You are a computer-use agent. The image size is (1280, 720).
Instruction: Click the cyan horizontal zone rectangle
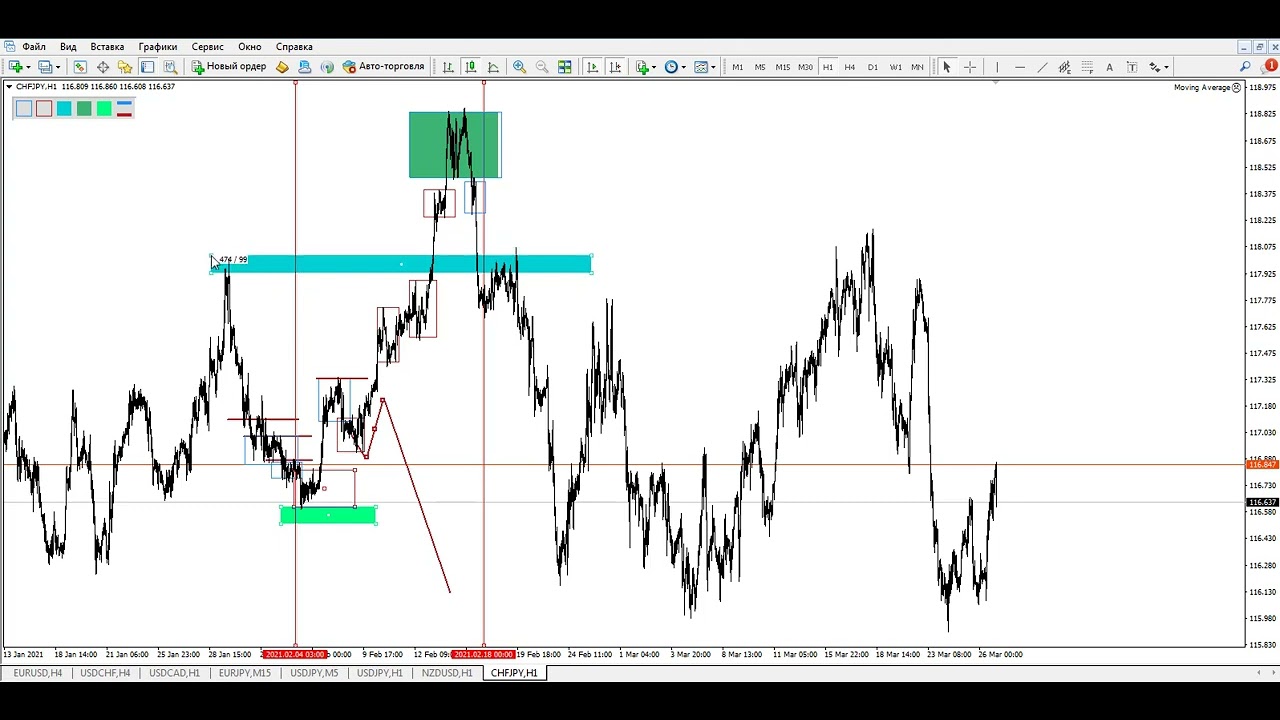401,264
